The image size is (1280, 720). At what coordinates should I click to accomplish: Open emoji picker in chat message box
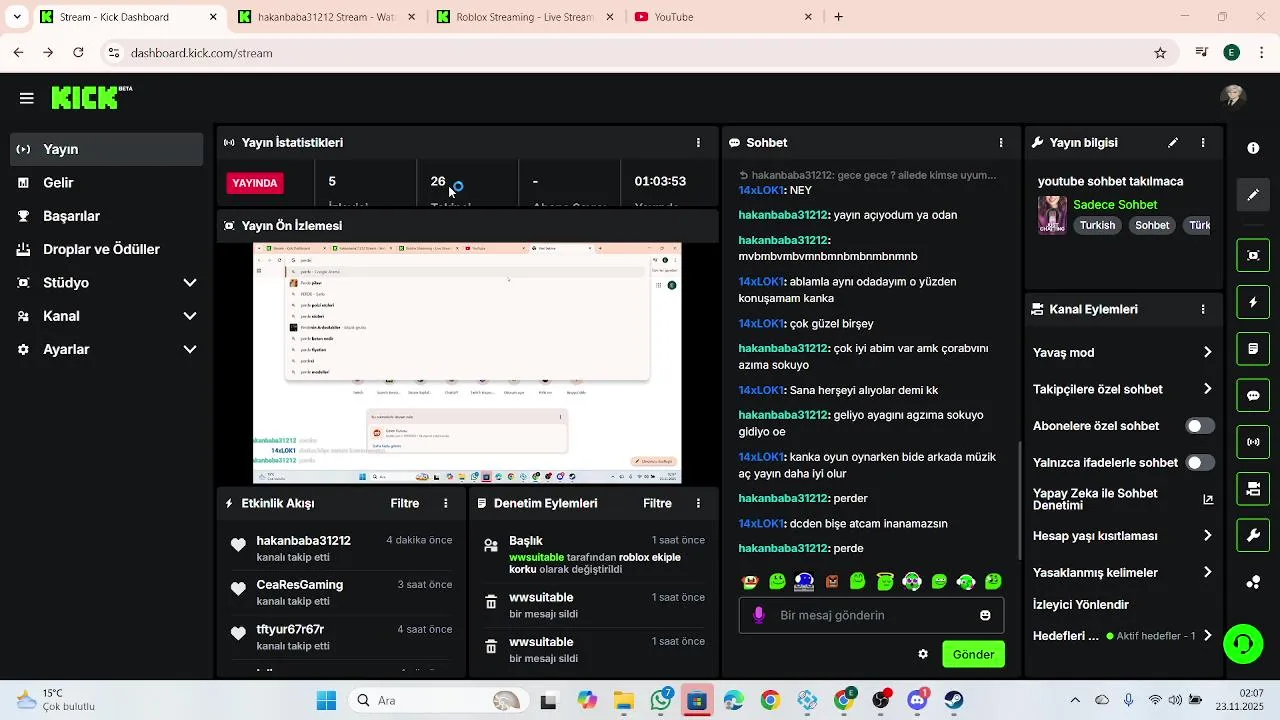click(985, 615)
